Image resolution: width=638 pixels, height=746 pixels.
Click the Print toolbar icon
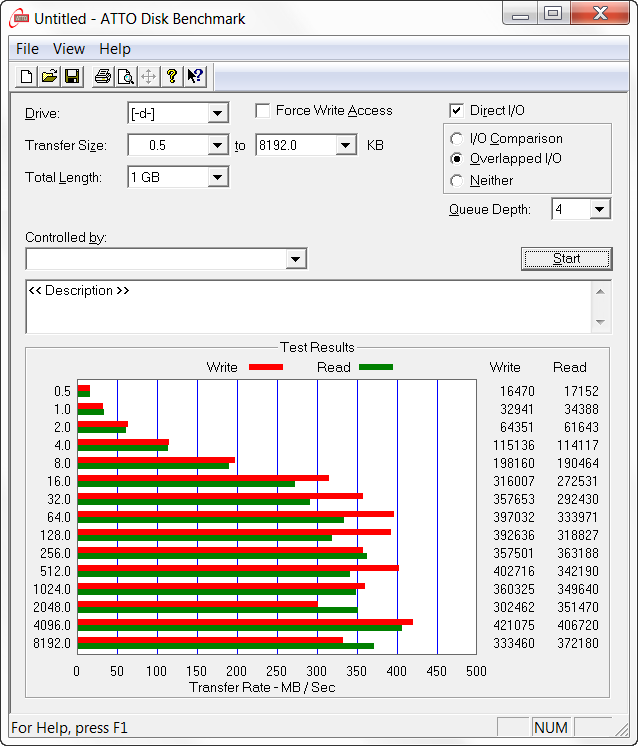click(x=102, y=76)
